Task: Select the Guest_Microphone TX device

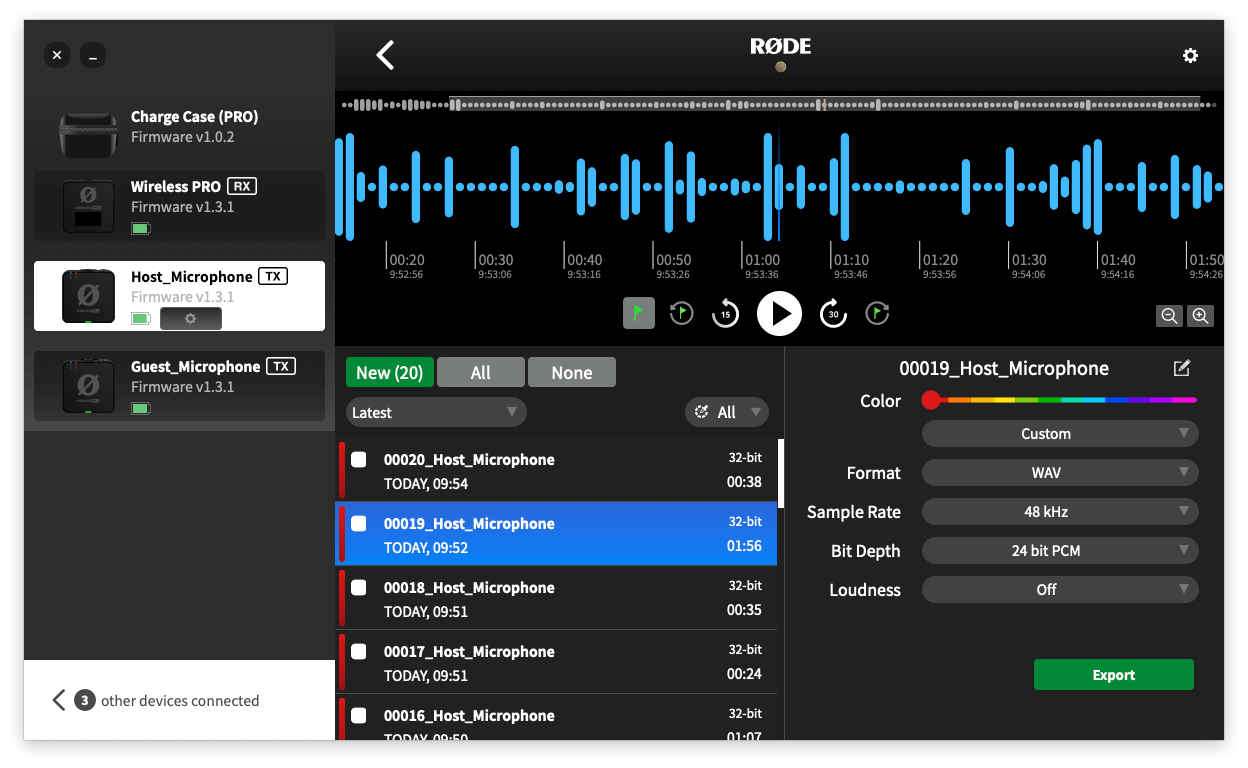Action: [x=179, y=386]
